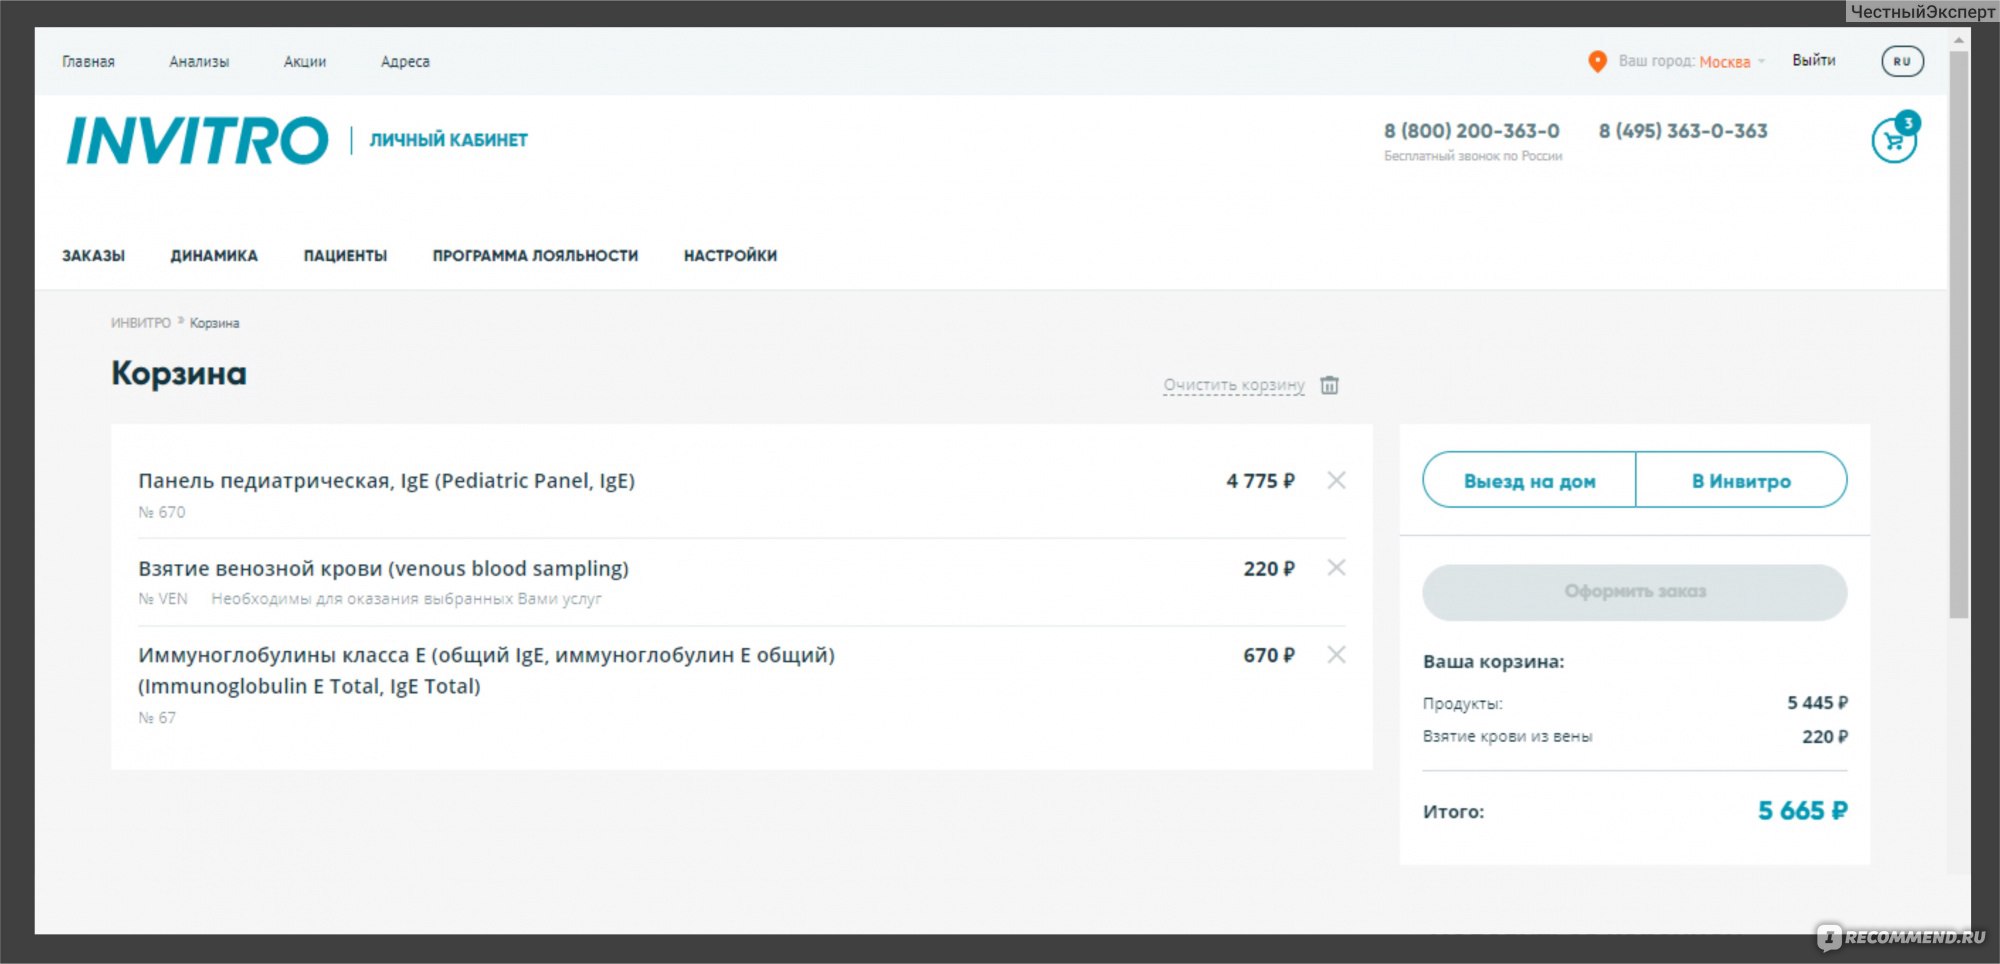Open the Адреса top menu item
The width and height of the screenshot is (2000, 964).
(405, 62)
